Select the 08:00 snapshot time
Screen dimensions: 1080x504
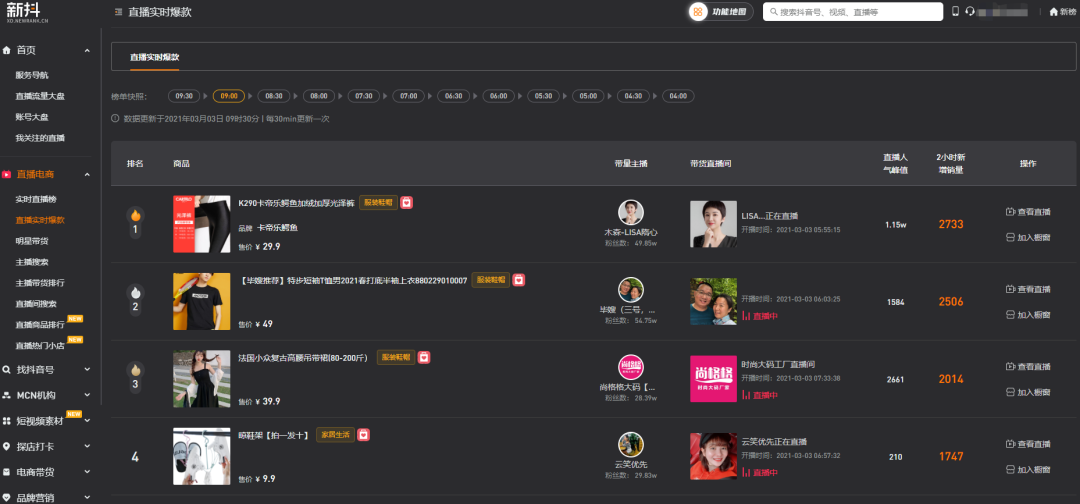(x=319, y=96)
